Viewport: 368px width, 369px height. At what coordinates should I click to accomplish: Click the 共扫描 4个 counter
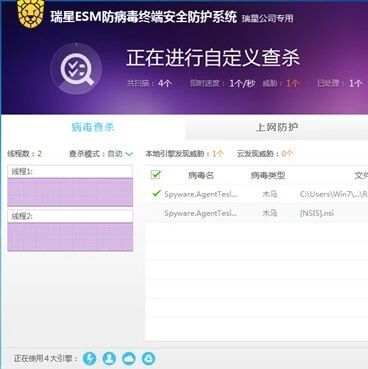pos(149,83)
